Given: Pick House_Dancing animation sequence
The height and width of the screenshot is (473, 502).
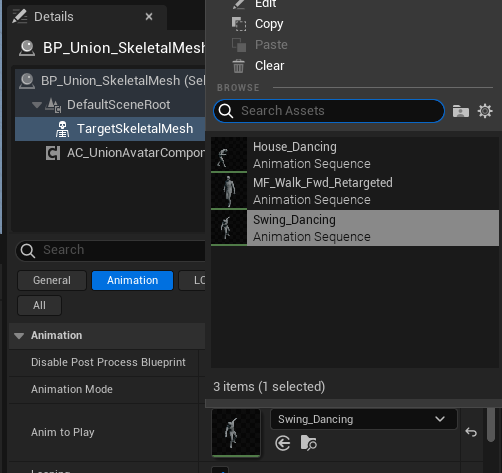Looking at the screenshot, I should (355, 155).
